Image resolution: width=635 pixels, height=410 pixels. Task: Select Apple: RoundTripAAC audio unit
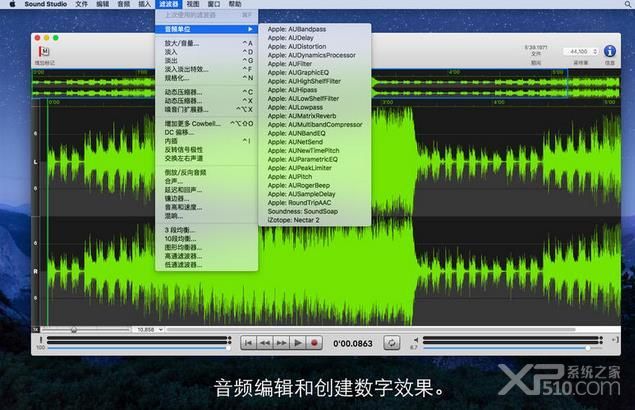315,203
